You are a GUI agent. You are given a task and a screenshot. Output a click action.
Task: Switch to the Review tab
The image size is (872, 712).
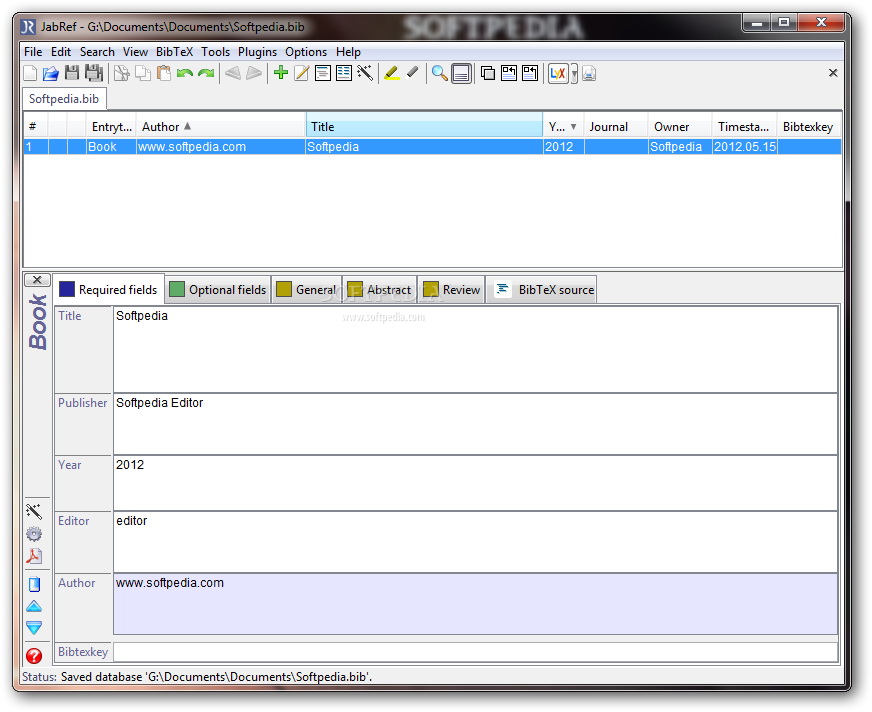[x=452, y=290]
